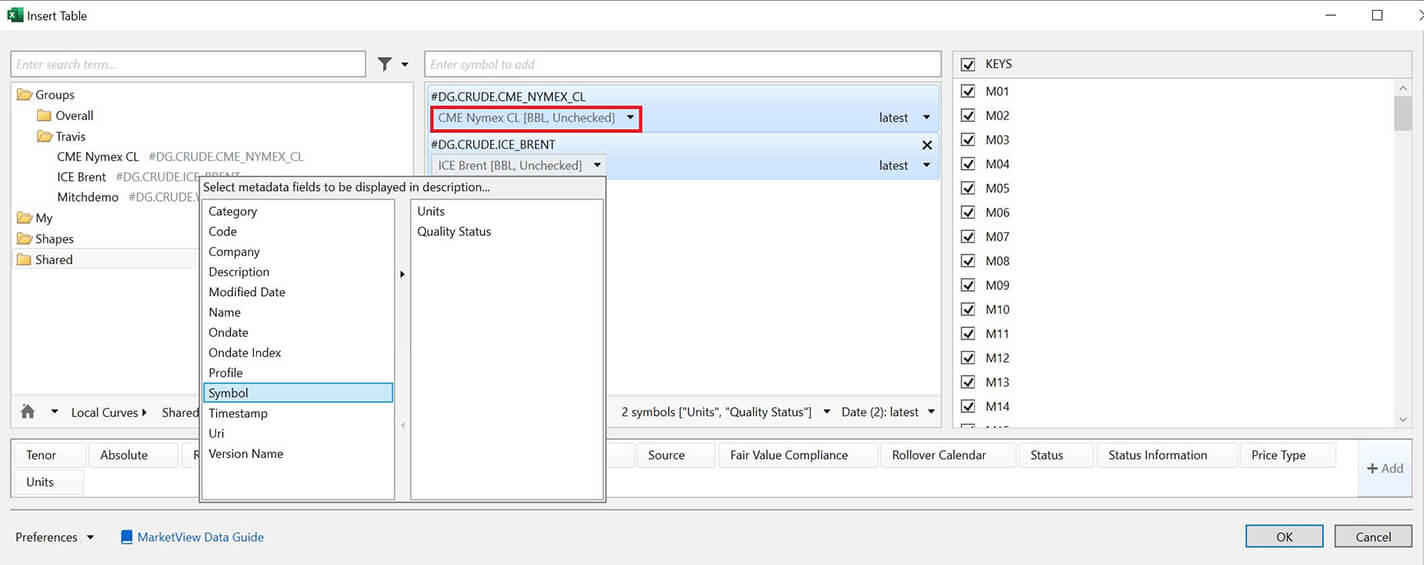The image size is (1424, 565).
Task: Focus the symbol to add field
Action: coord(683,64)
